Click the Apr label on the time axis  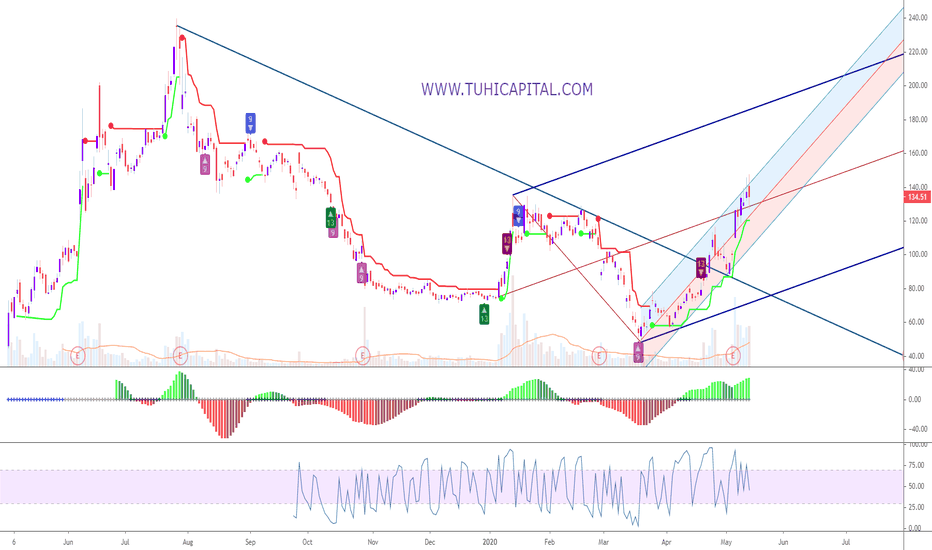point(666,542)
